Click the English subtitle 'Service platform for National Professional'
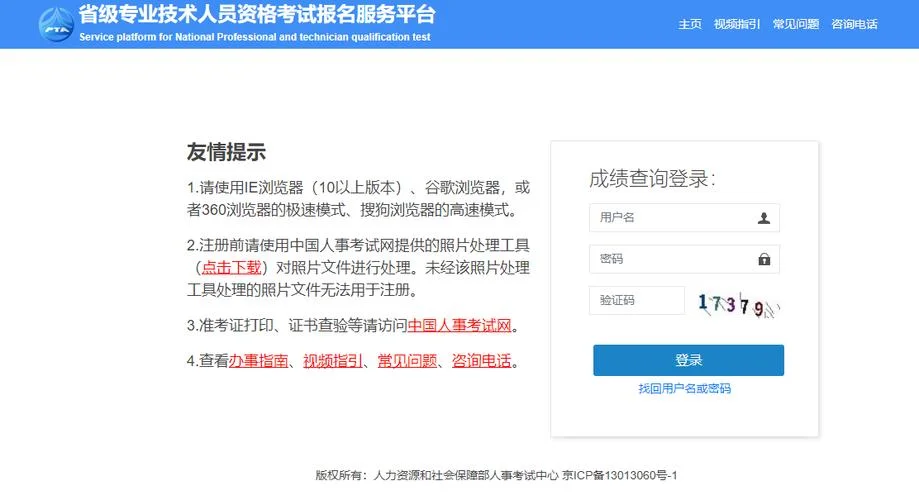The width and height of the screenshot is (919, 500). [x=254, y=37]
